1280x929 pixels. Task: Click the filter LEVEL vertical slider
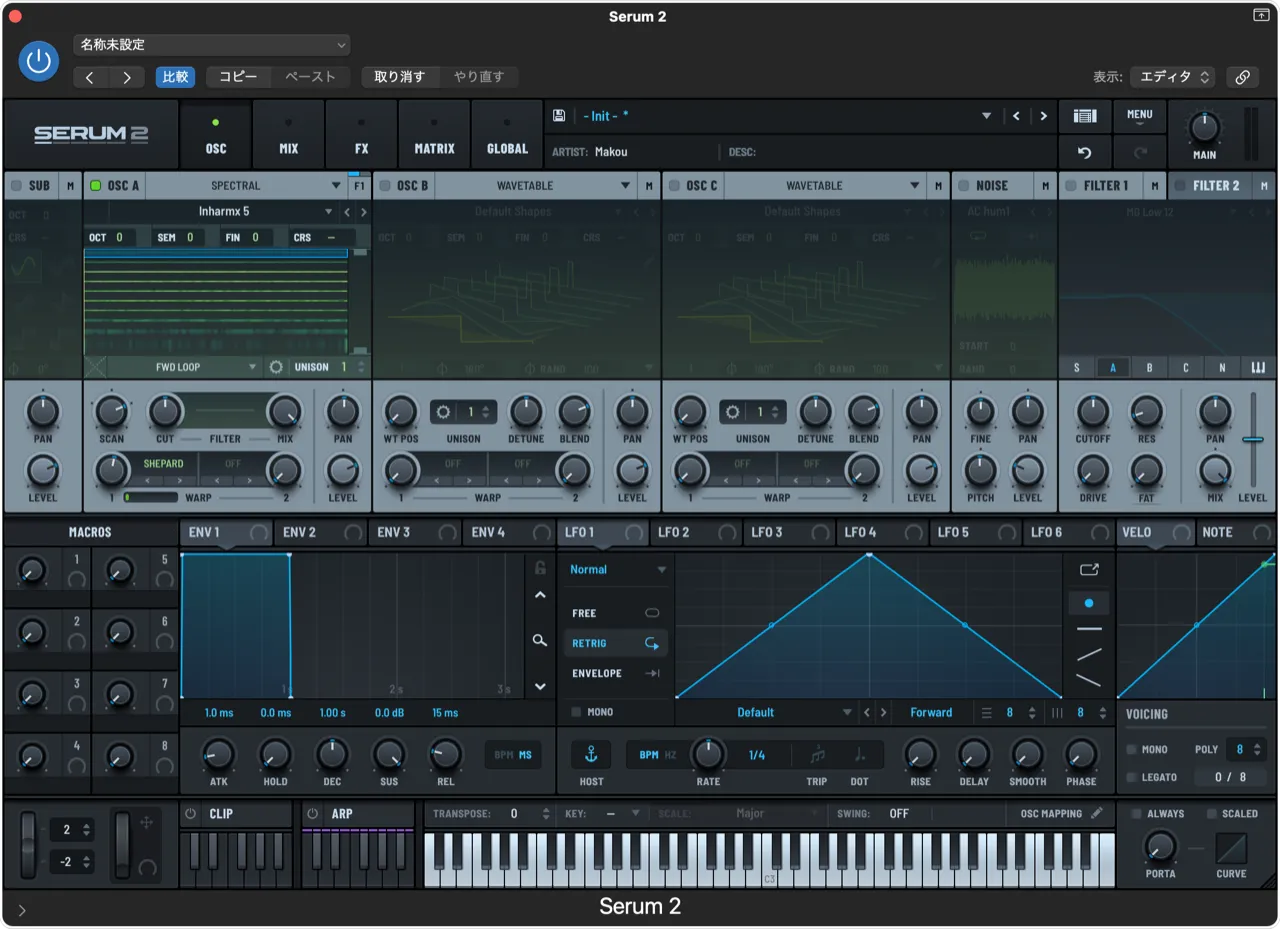1252,439
